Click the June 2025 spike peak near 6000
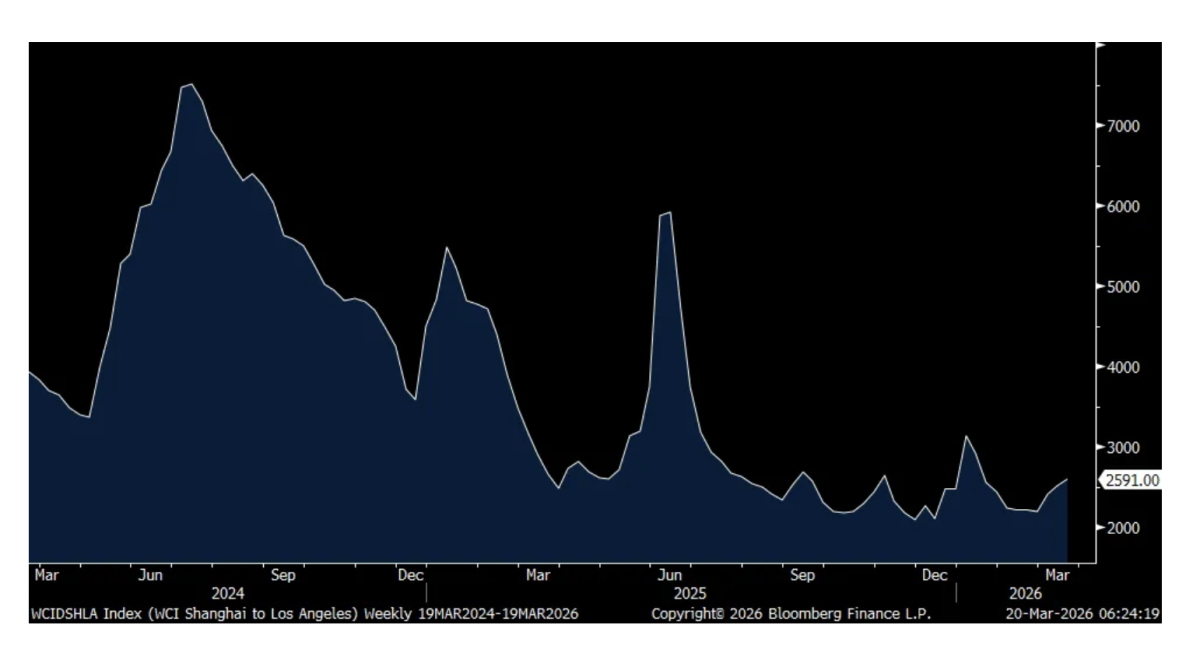1200x660 pixels. [x=669, y=212]
